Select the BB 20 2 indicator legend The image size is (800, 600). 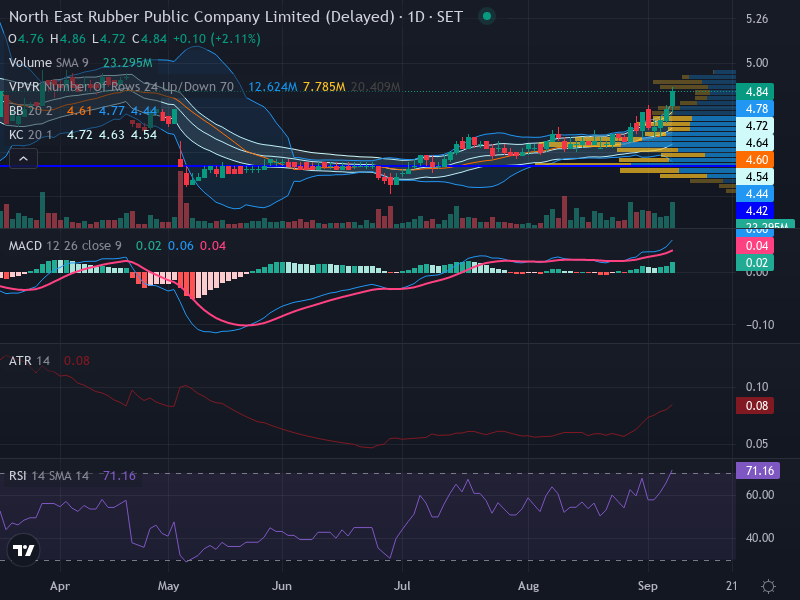(x=31, y=111)
